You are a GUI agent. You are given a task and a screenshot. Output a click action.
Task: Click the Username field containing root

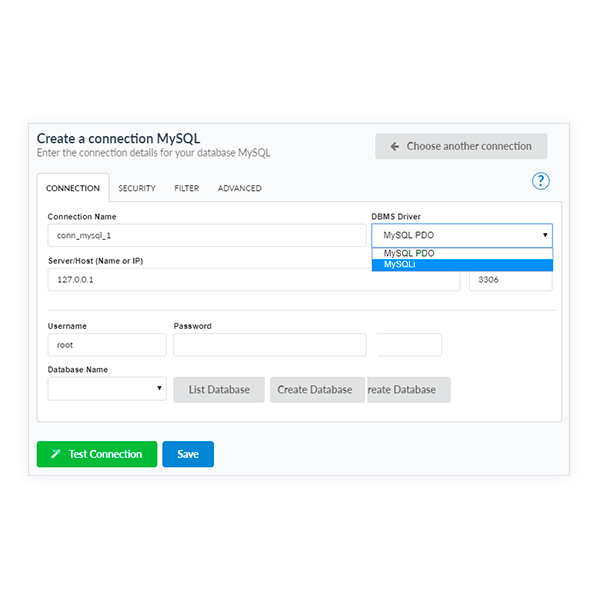click(106, 345)
